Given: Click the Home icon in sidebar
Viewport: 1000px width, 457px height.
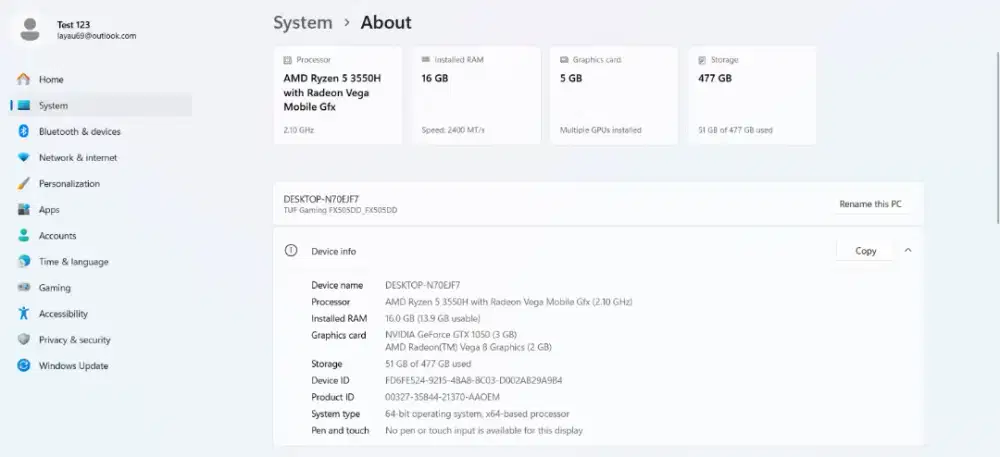Looking at the screenshot, I should [x=24, y=79].
